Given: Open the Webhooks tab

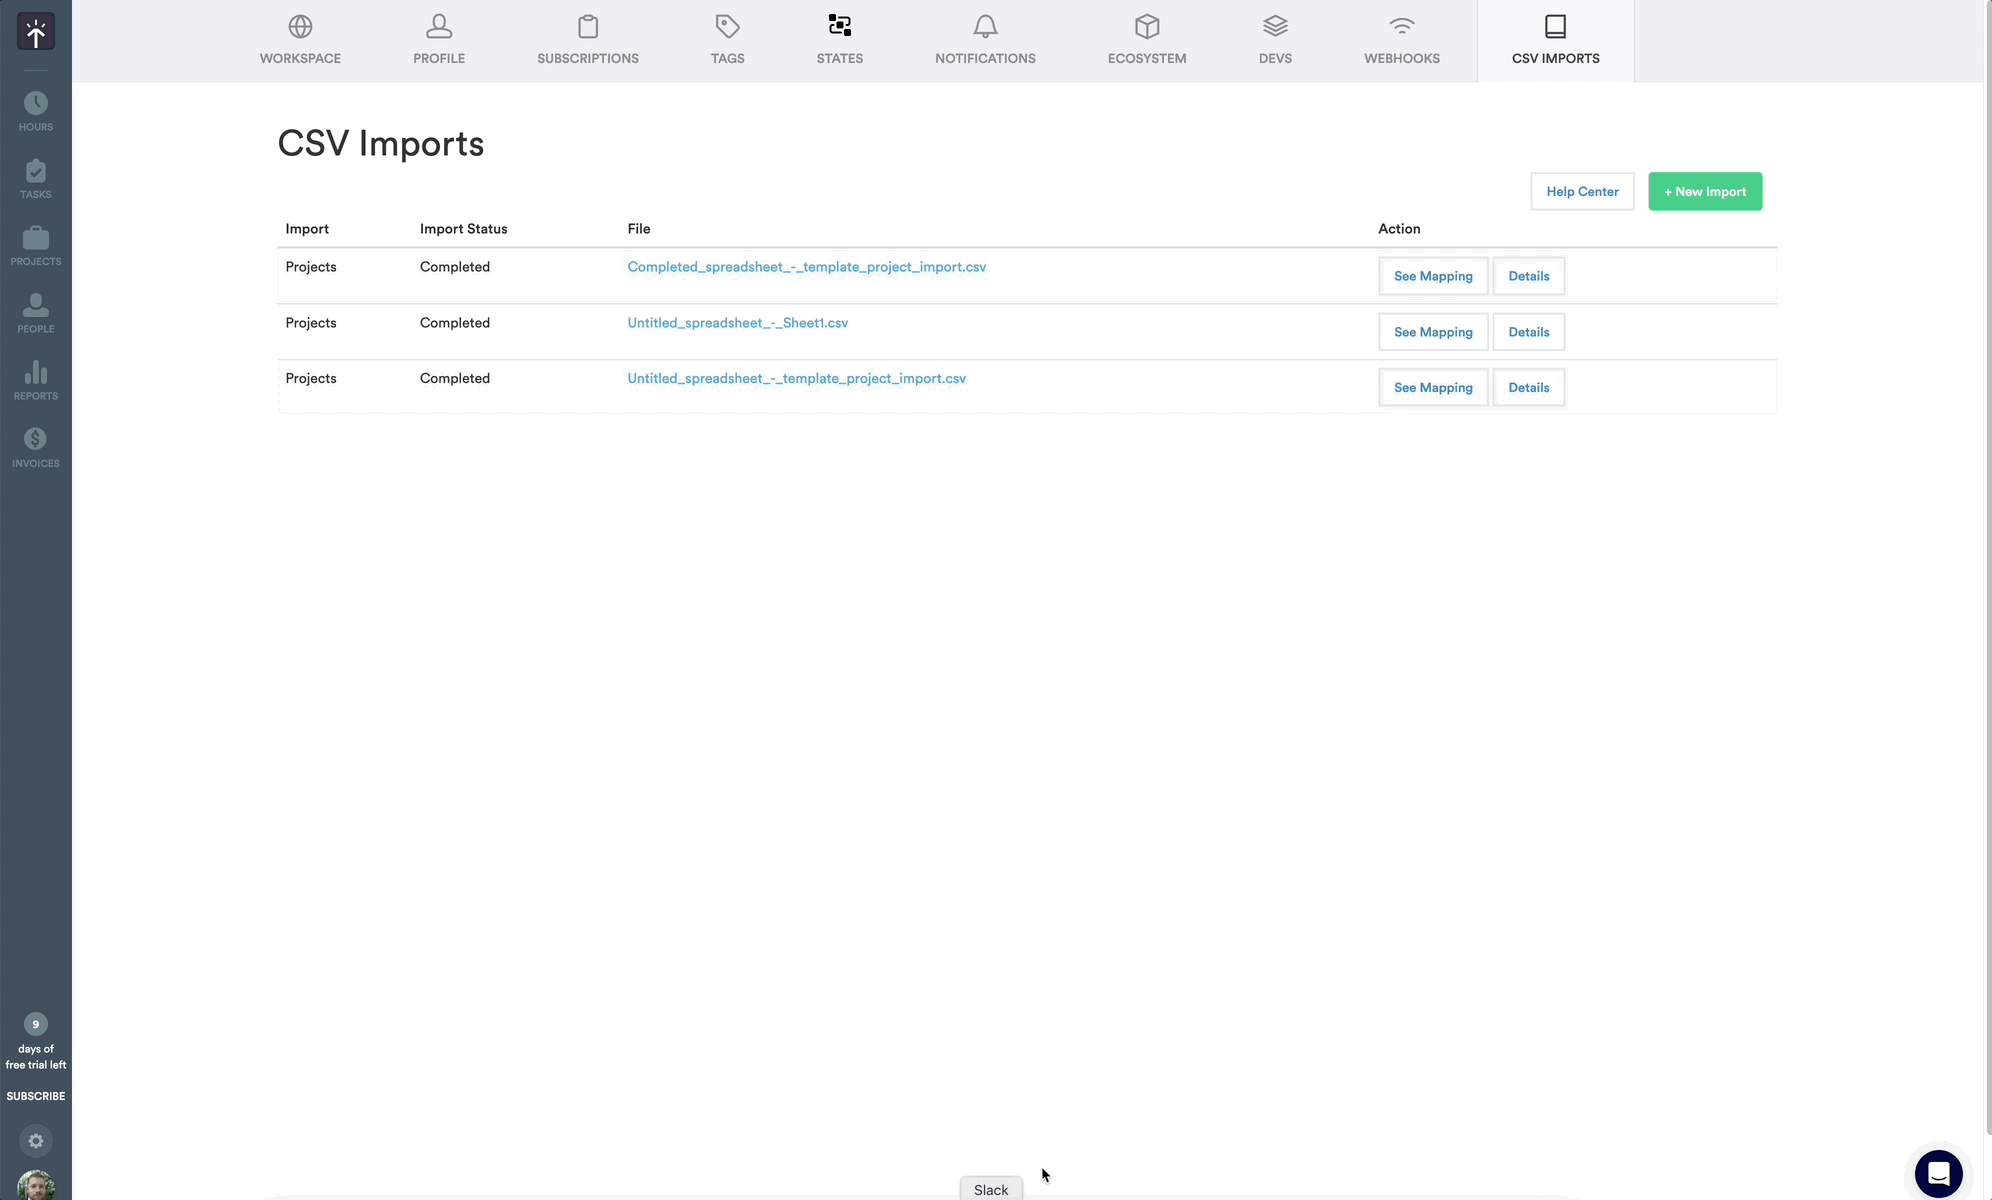Looking at the screenshot, I should coord(1401,40).
